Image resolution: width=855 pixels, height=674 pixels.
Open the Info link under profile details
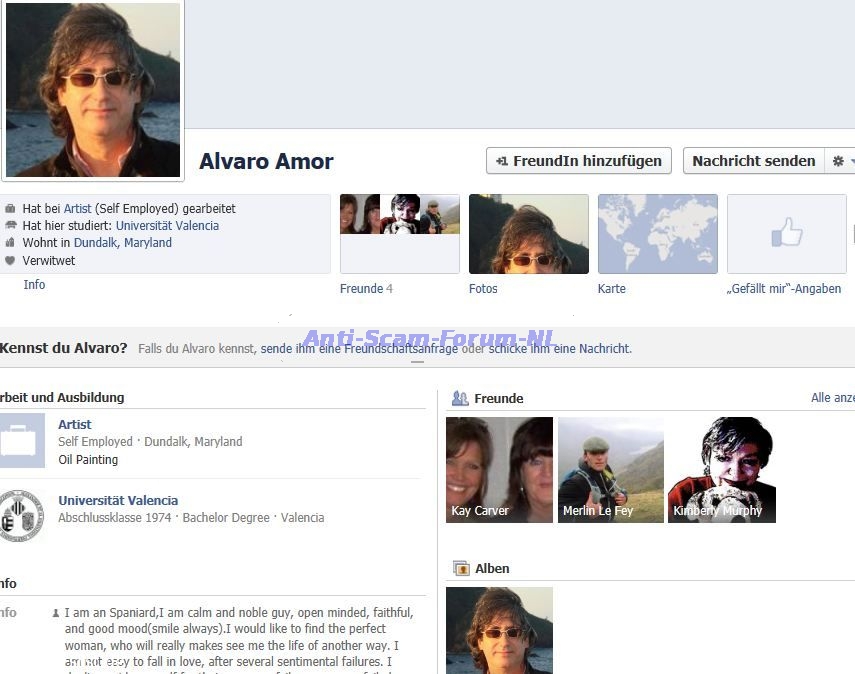point(34,285)
